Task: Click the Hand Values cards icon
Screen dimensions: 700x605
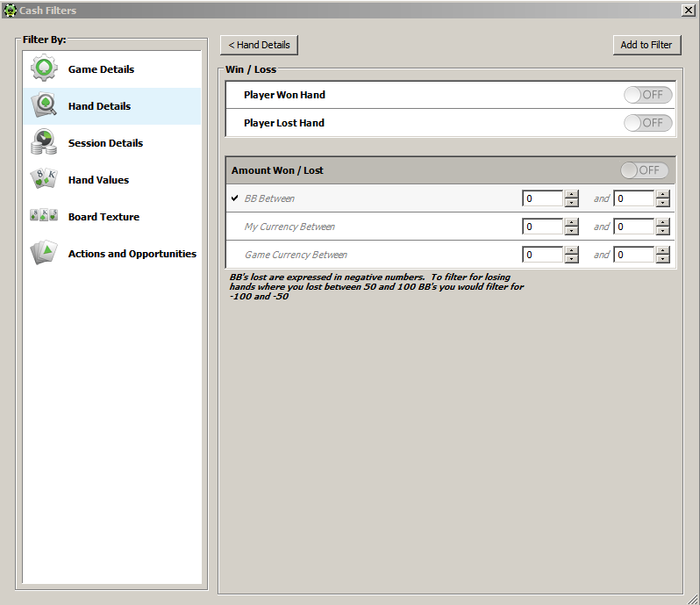Action: pos(44,180)
